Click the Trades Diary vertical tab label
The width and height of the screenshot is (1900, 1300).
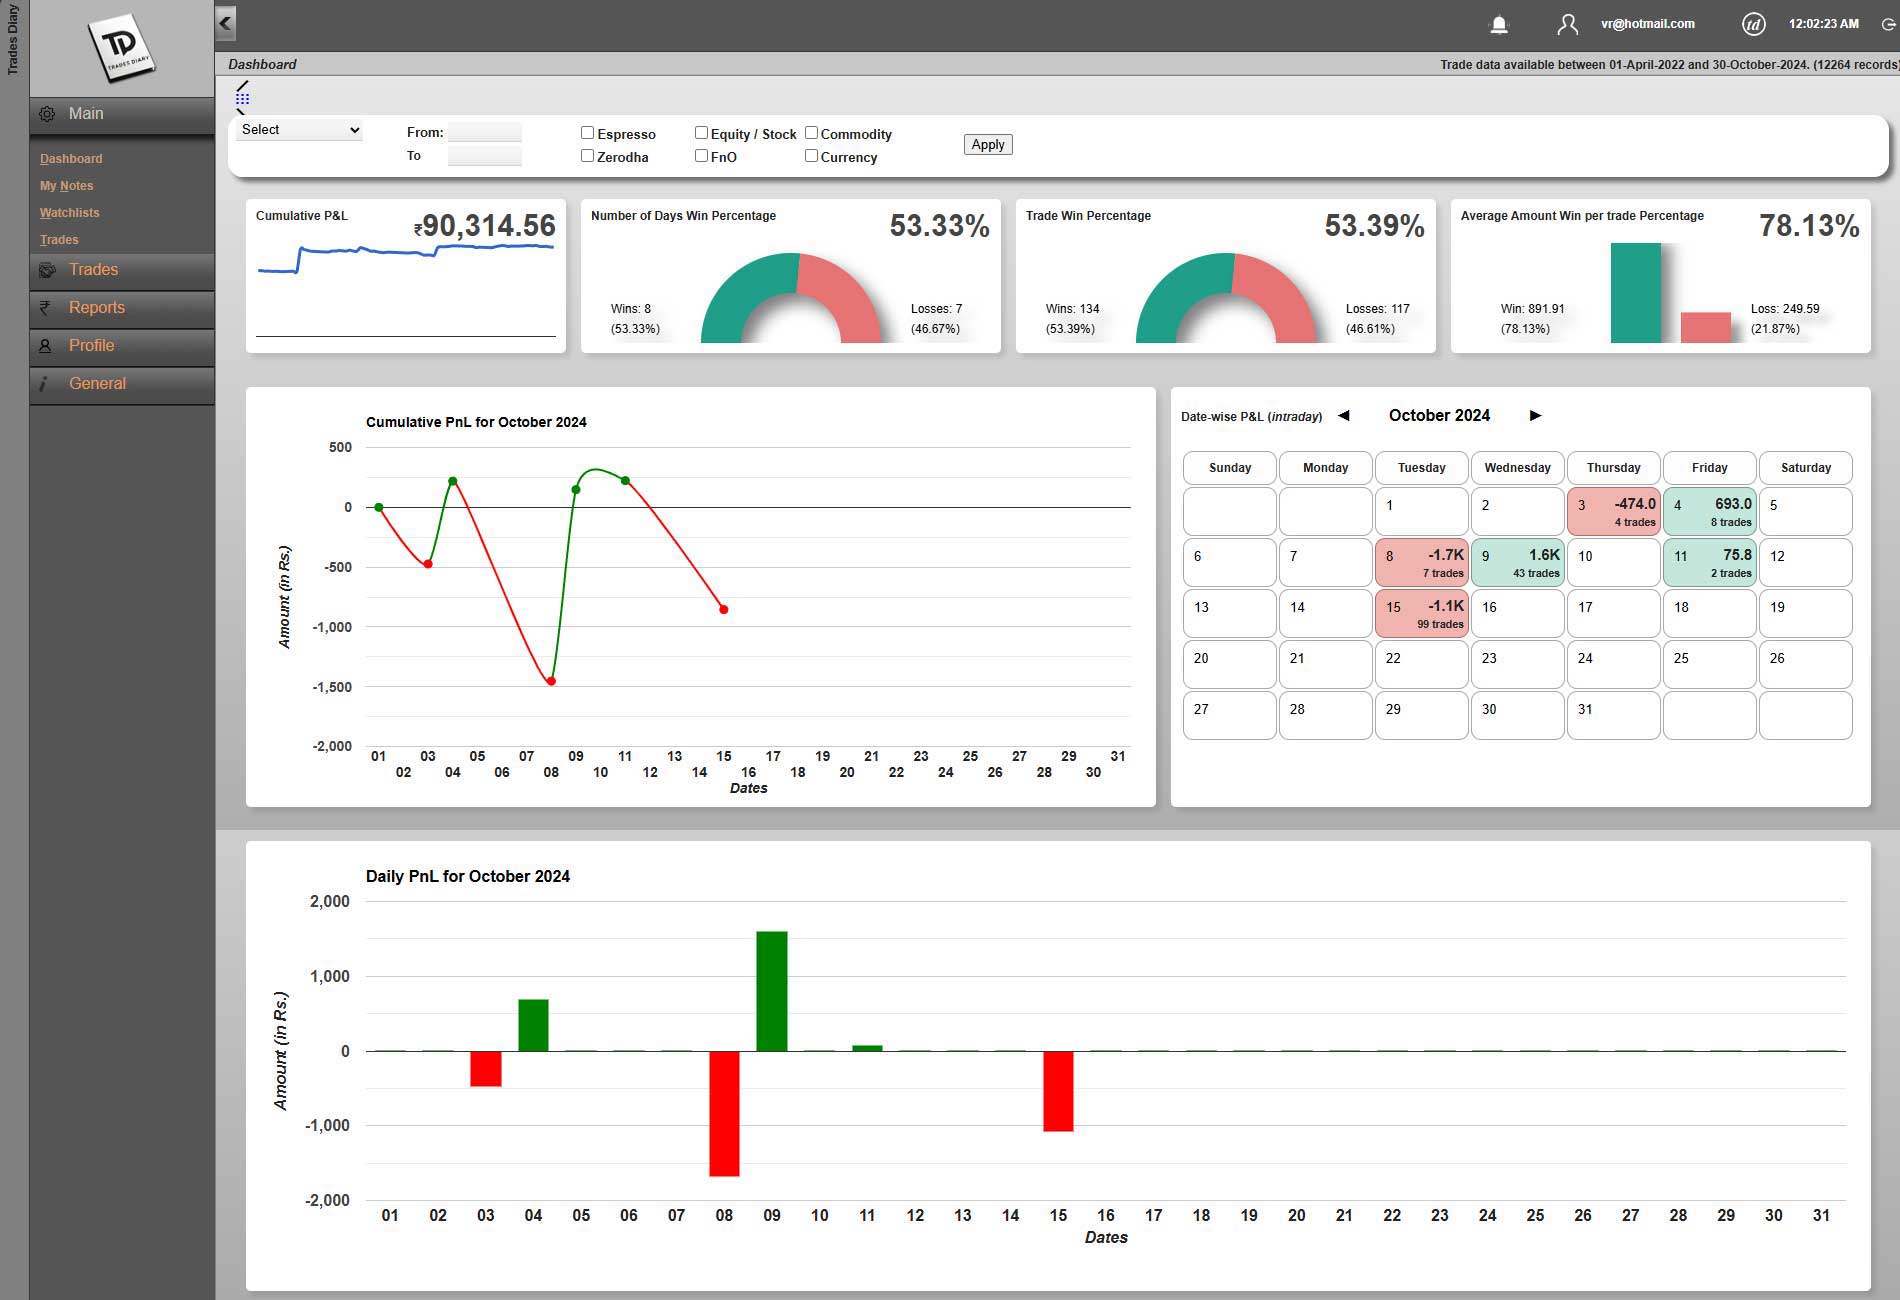coord(13,40)
